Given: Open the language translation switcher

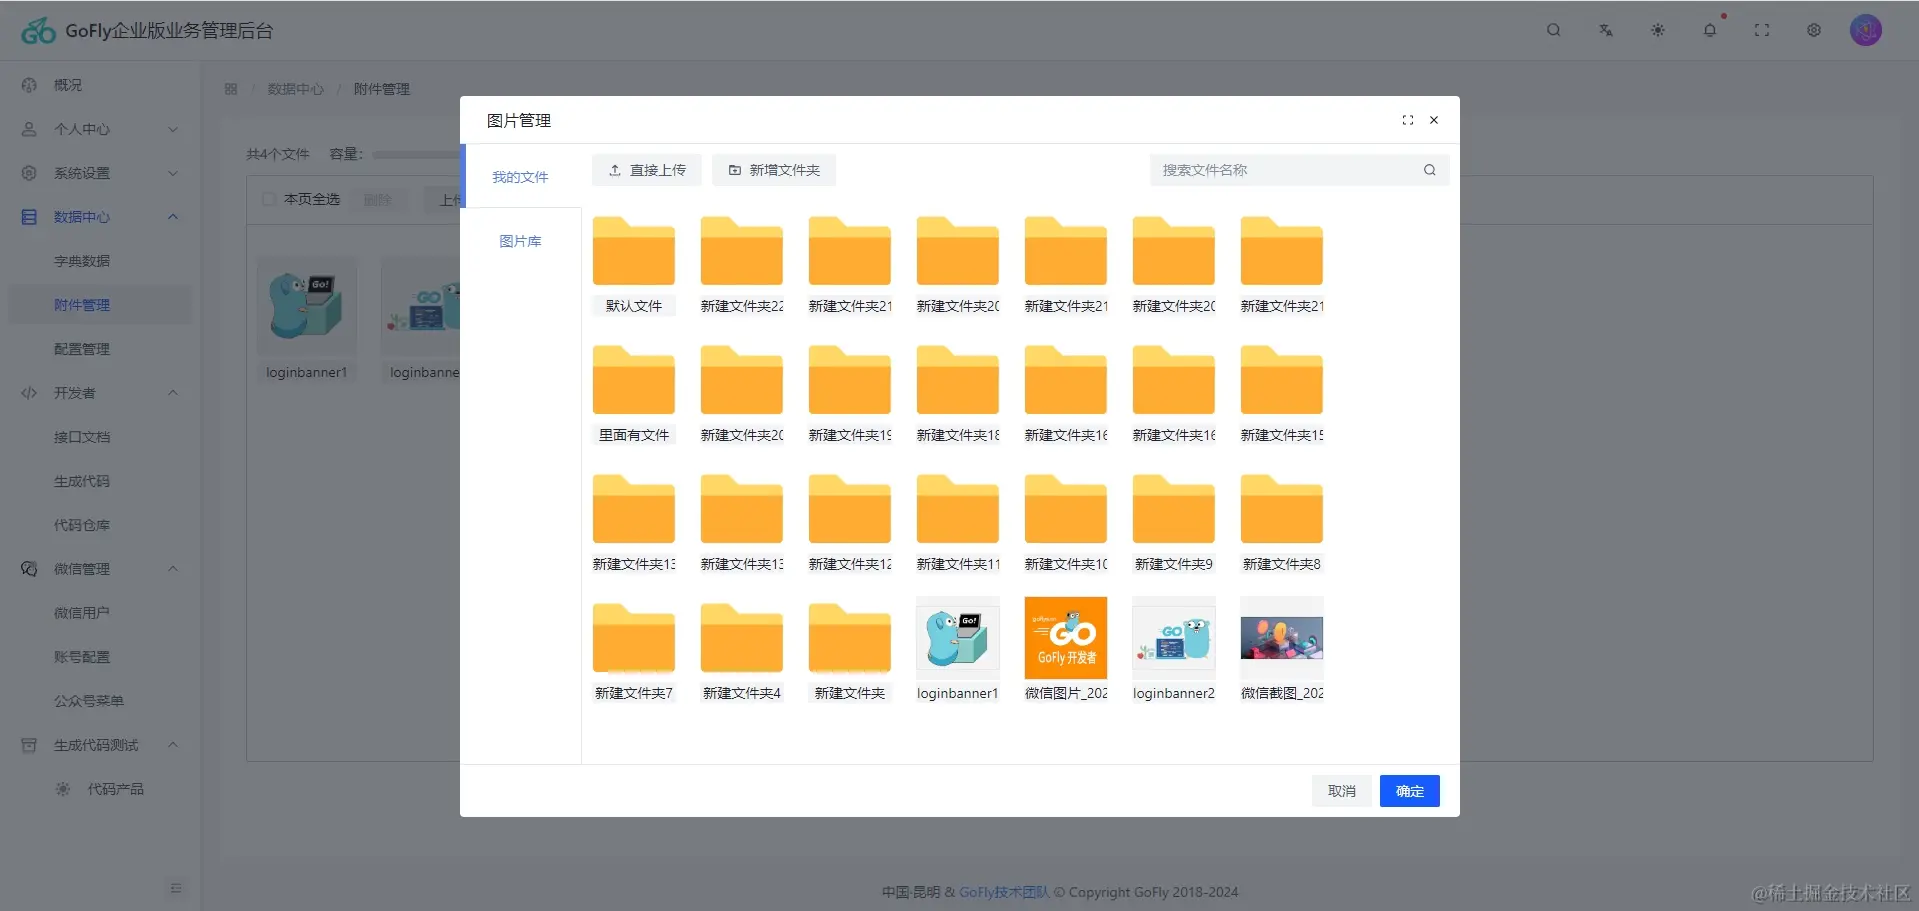Looking at the screenshot, I should (x=1606, y=30).
